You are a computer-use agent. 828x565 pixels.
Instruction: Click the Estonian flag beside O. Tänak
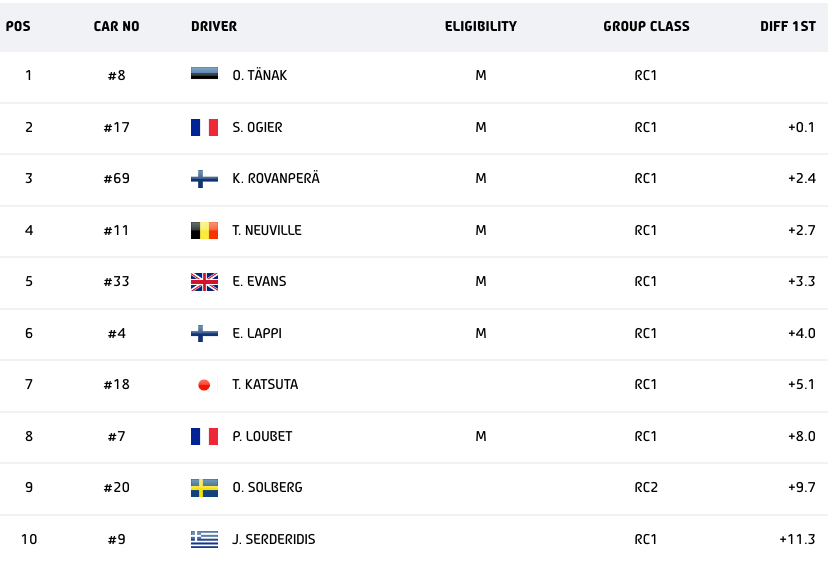(x=204, y=75)
